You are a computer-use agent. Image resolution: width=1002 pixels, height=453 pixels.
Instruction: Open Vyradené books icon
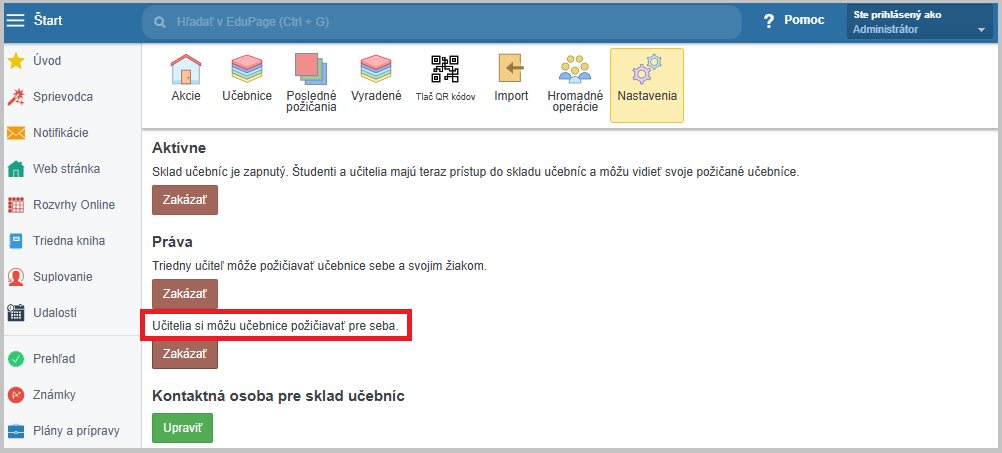[376, 70]
